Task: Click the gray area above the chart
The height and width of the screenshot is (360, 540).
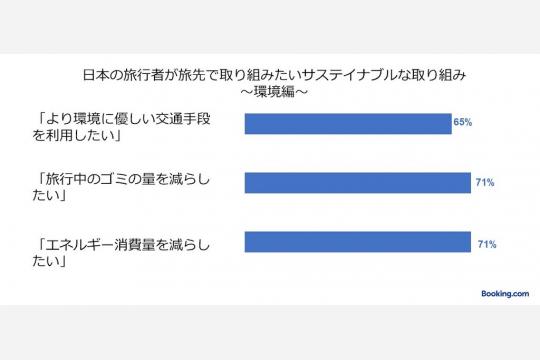Action: tap(270, 27)
